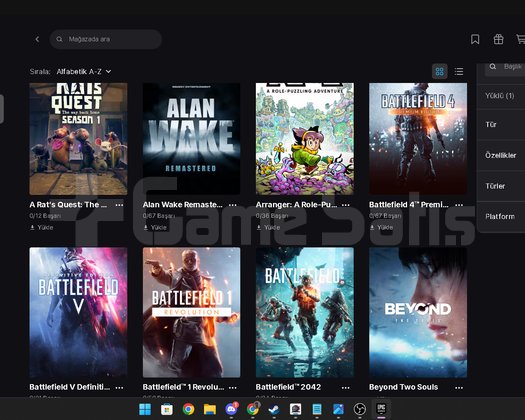Viewport: 525px width, 420px height.
Task: Click the Mağazada ara search field
Action: 106,39
